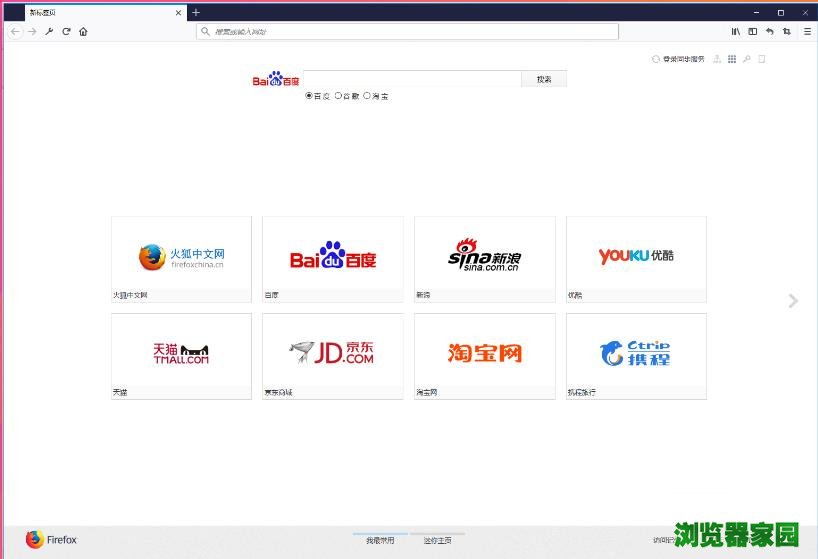
Task: Click the browser address bar
Action: pyautogui.click(x=407, y=32)
